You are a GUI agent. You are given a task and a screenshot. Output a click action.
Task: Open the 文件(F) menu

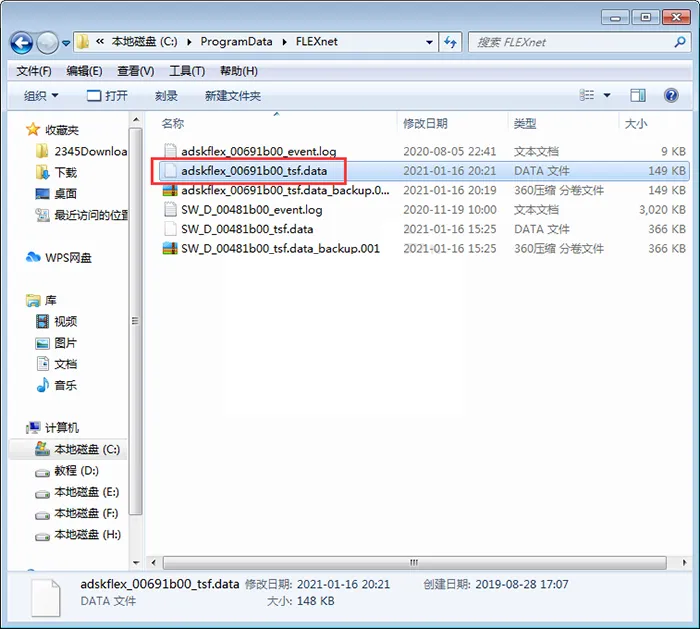point(33,71)
